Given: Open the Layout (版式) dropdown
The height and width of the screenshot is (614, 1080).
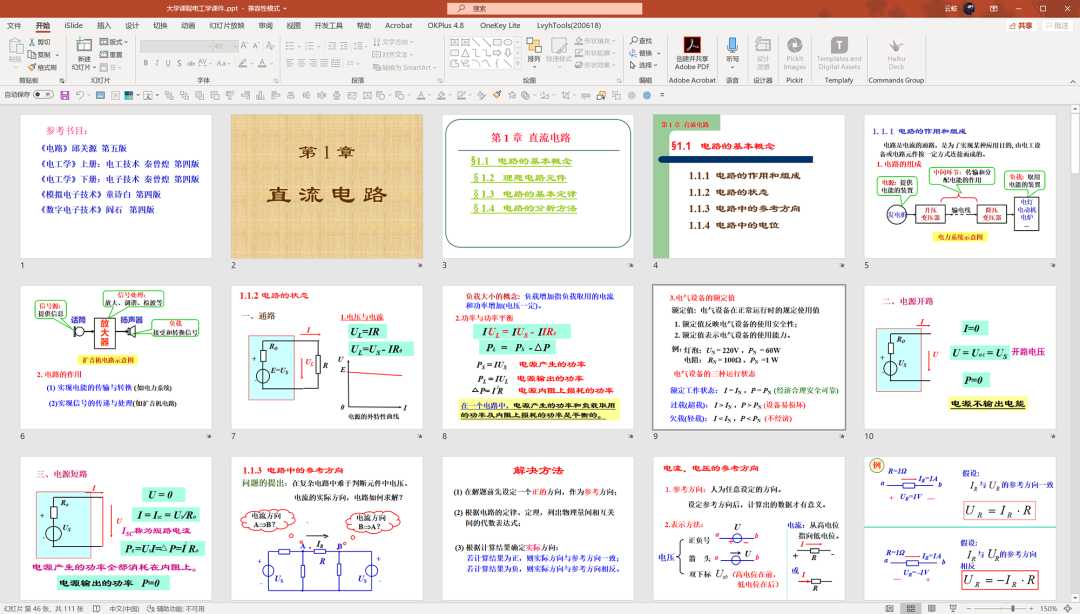Looking at the screenshot, I should [x=114, y=42].
